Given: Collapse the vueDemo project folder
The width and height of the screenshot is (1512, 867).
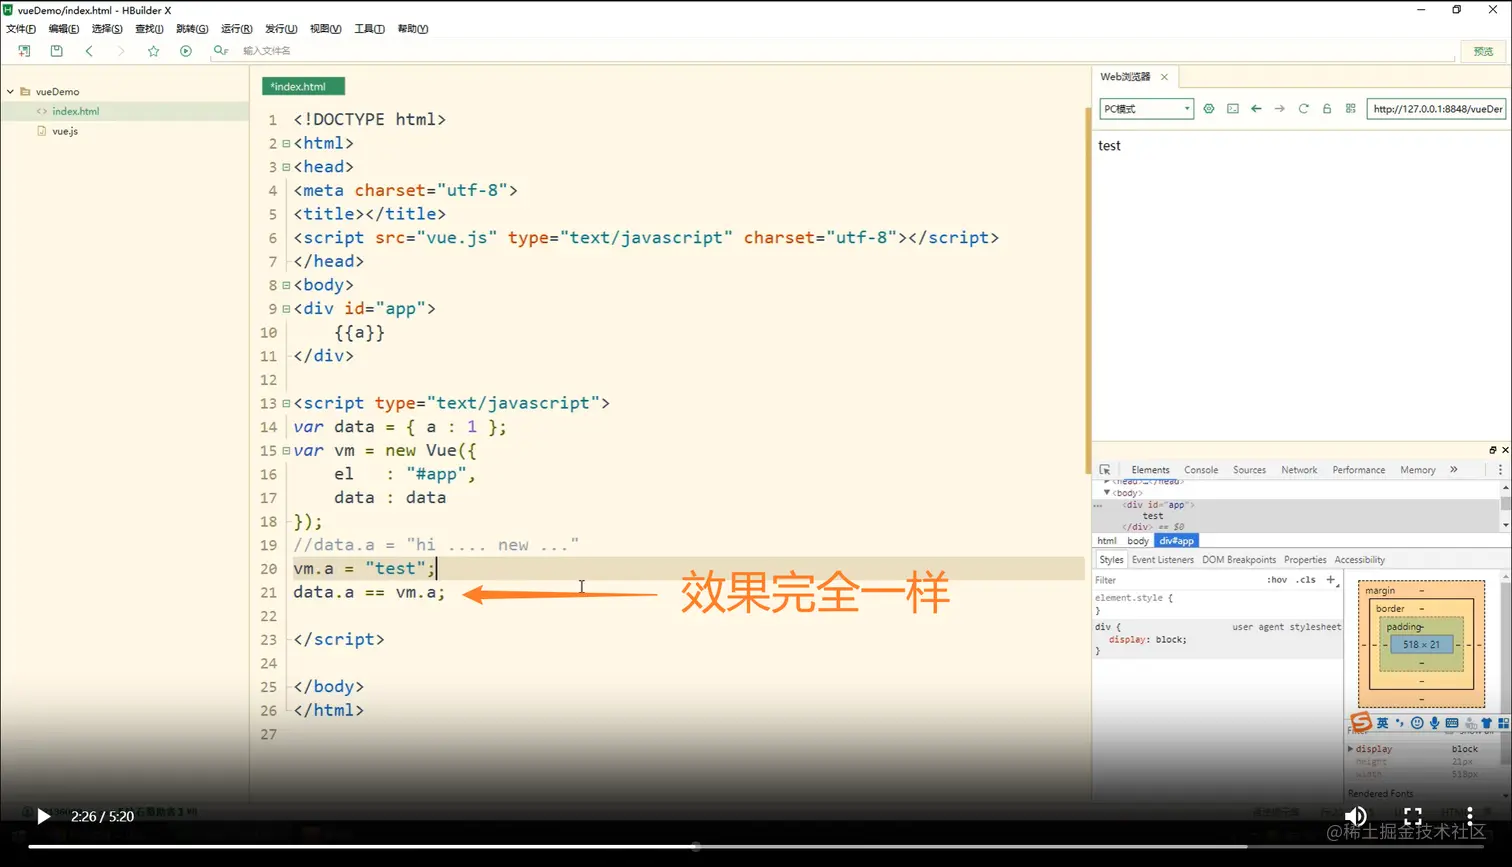Looking at the screenshot, I should (11, 91).
